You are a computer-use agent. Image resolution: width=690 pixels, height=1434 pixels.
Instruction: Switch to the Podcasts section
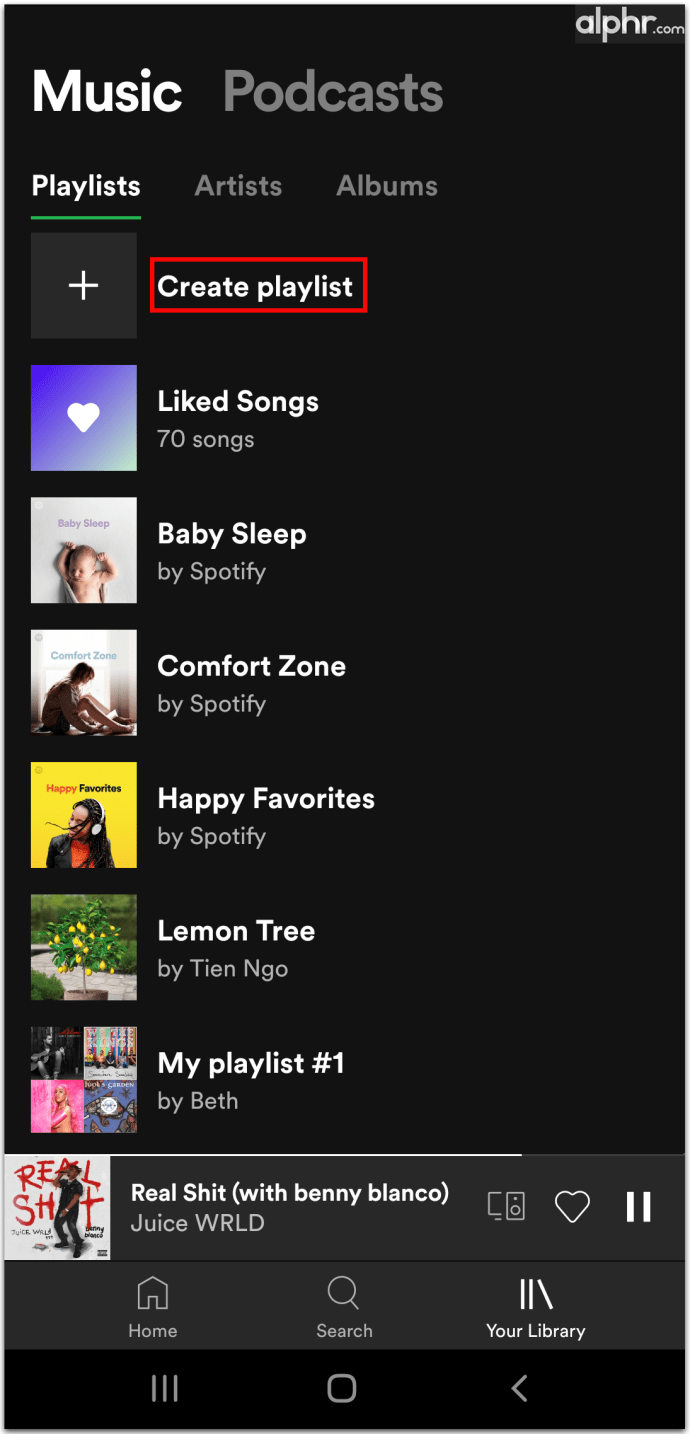point(333,92)
